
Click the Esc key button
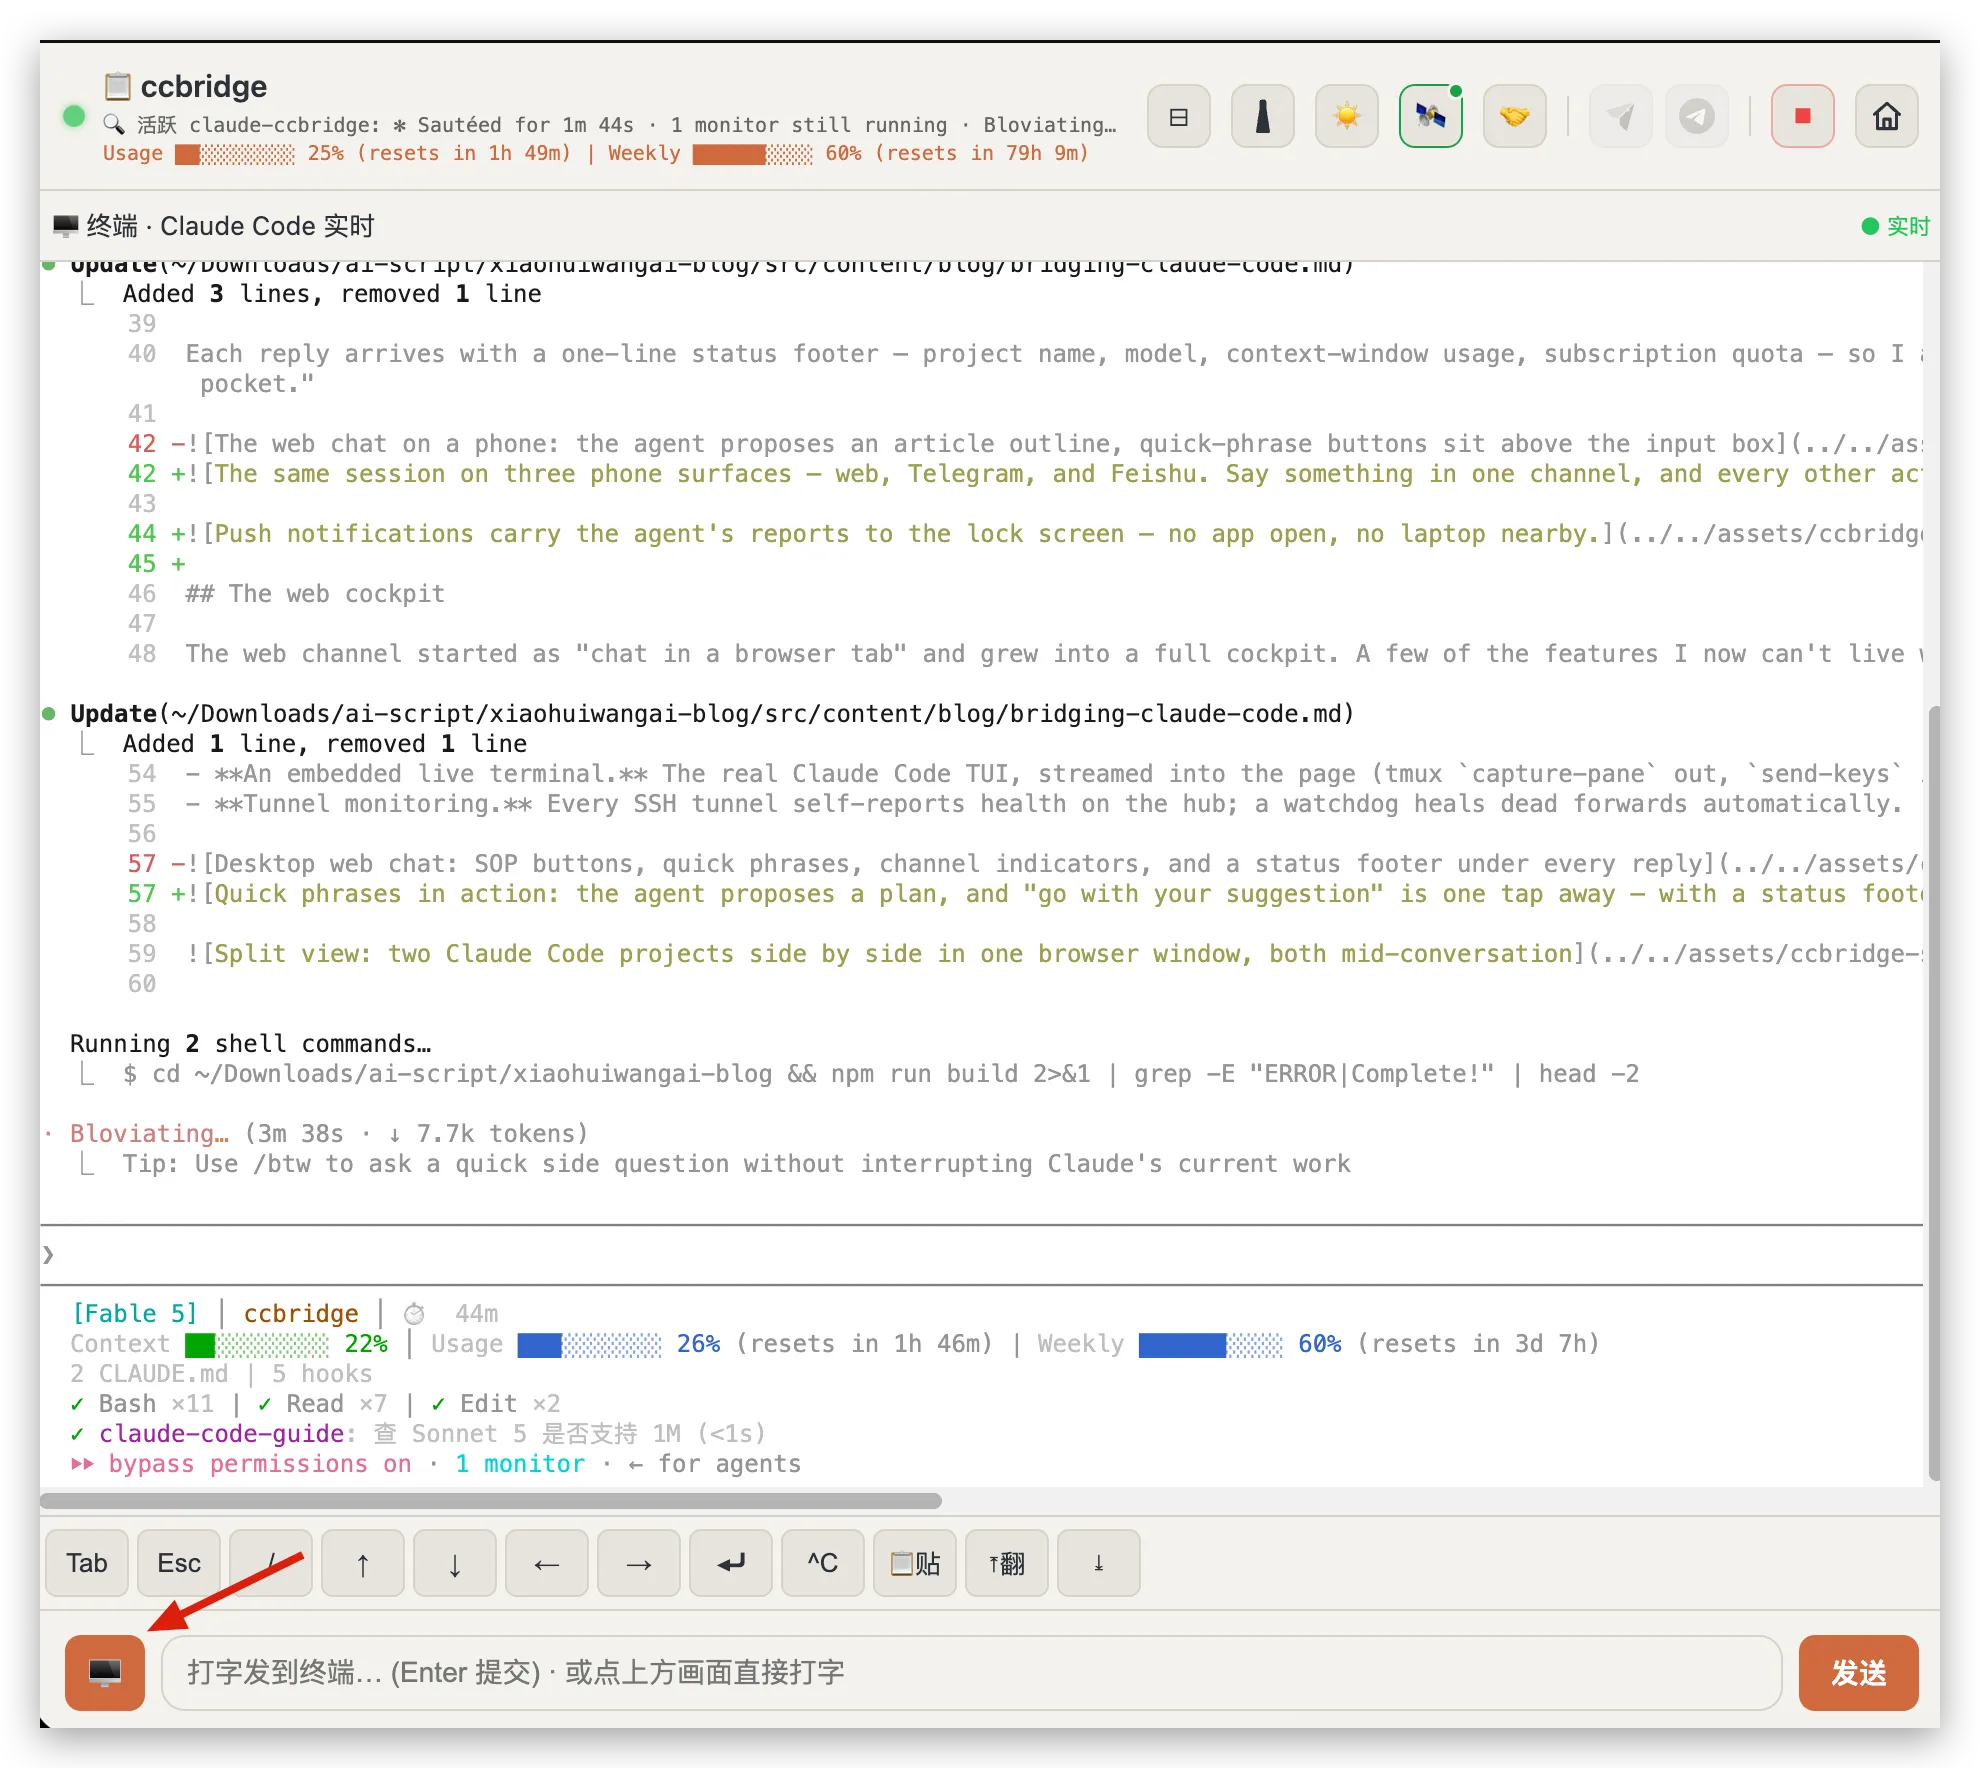point(179,1563)
